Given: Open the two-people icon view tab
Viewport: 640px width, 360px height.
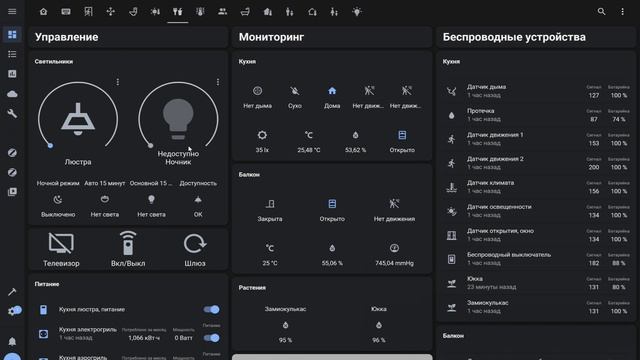Looking at the screenshot, I should 222,11.
